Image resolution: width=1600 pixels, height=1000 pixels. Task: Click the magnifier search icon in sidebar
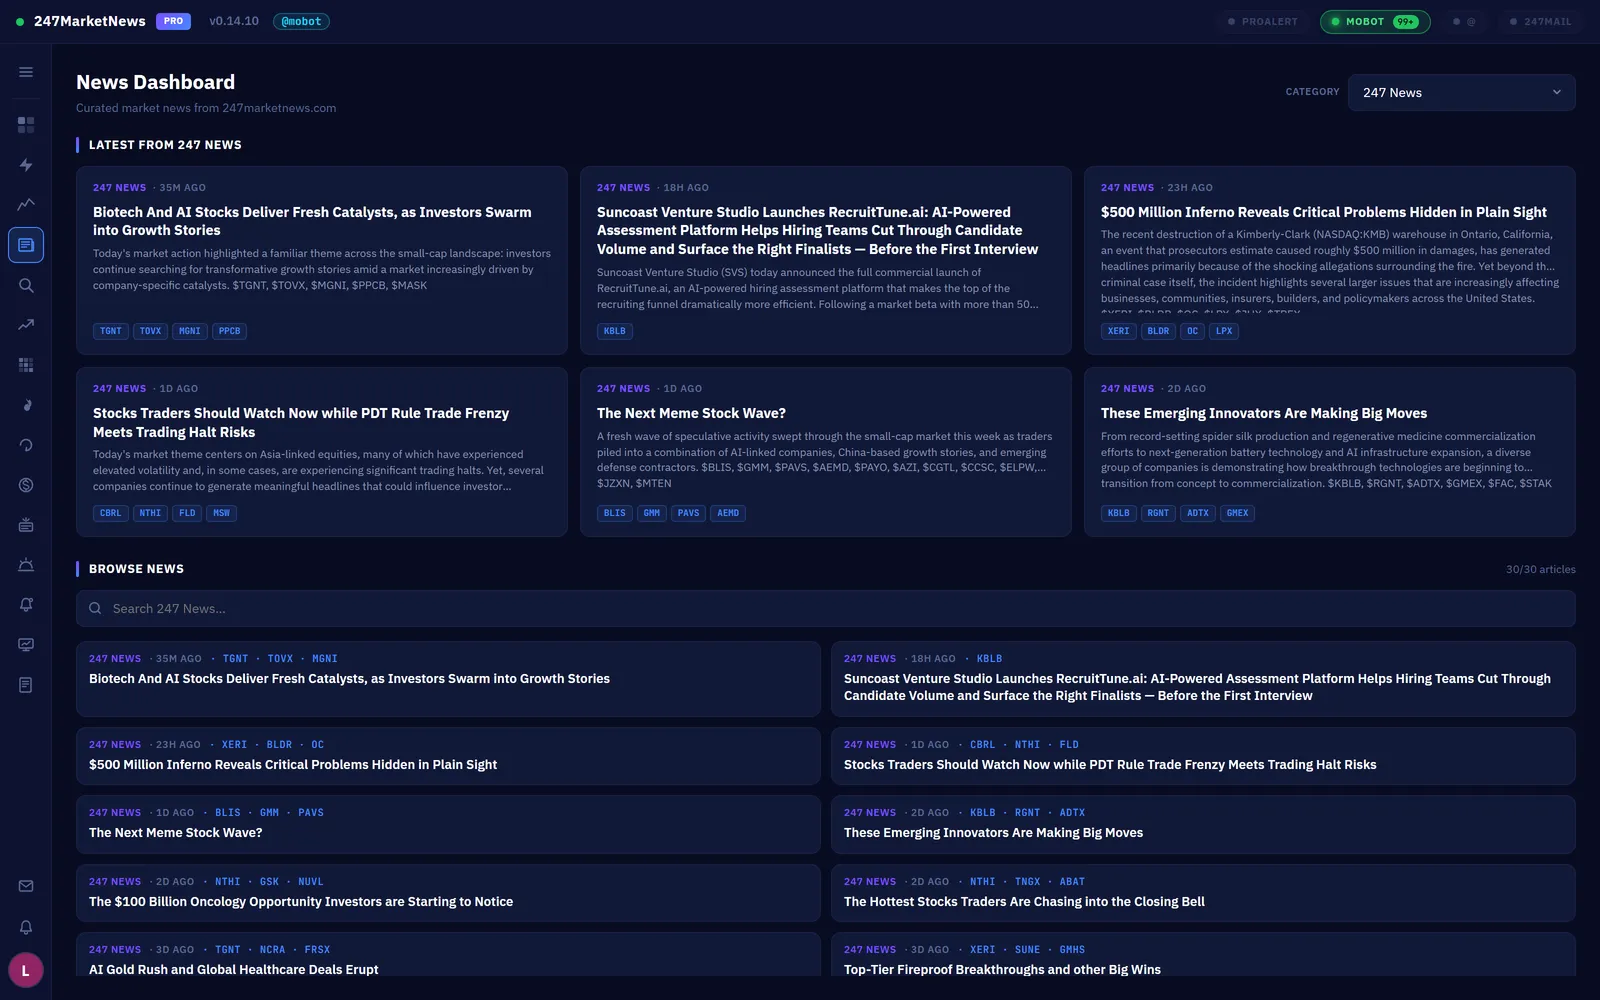tap(26, 285)
